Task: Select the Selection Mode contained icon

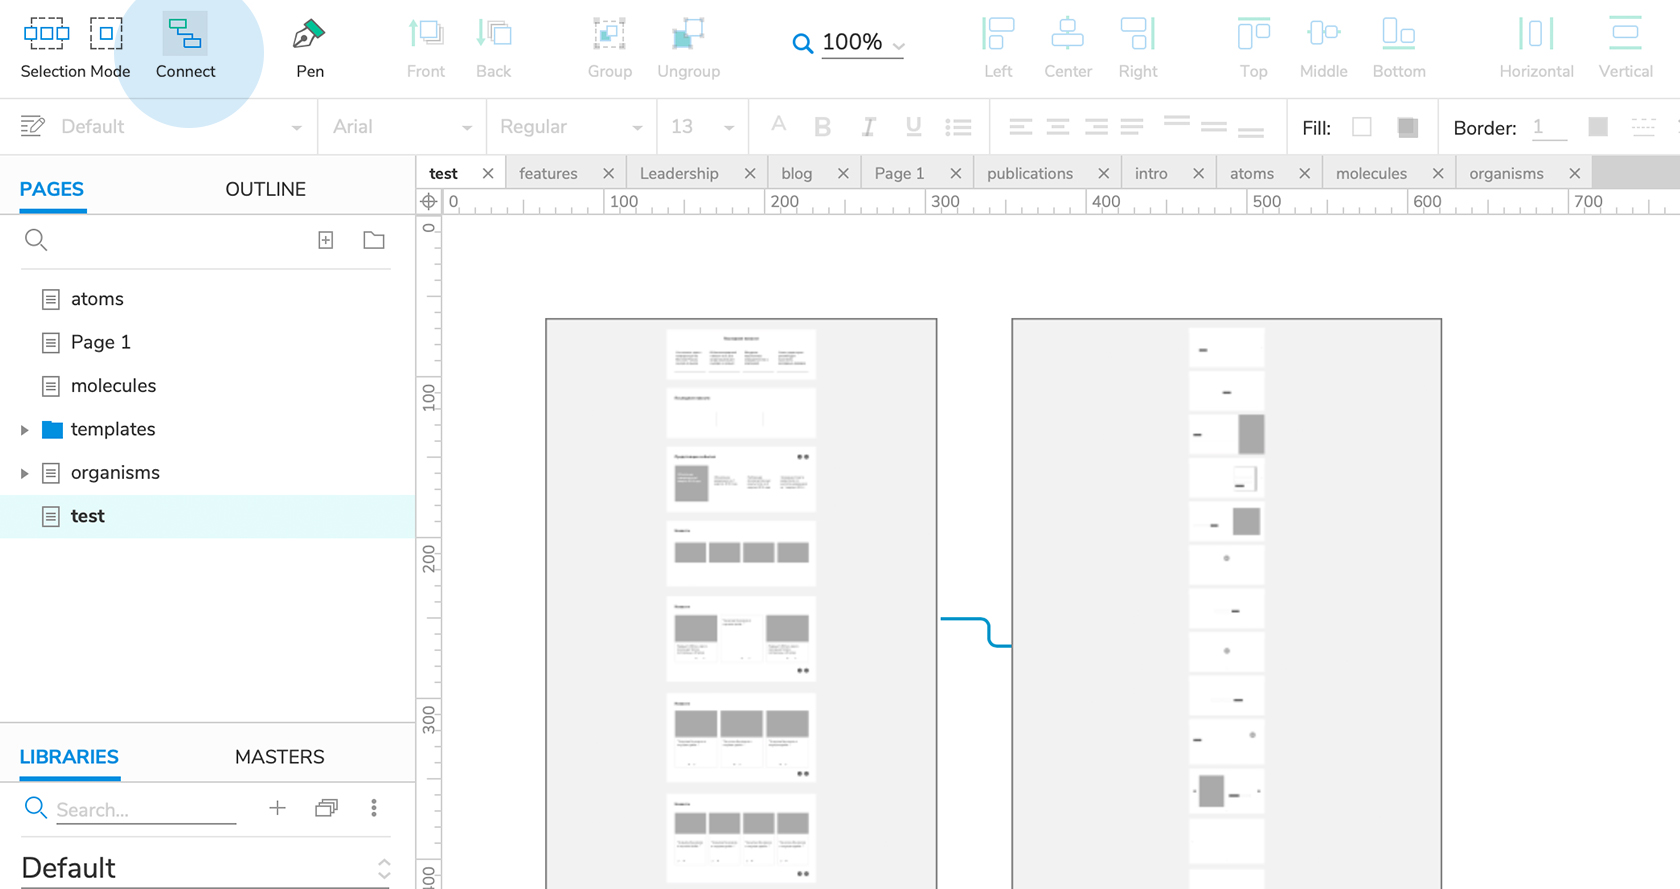Action: tap(106, 34)
